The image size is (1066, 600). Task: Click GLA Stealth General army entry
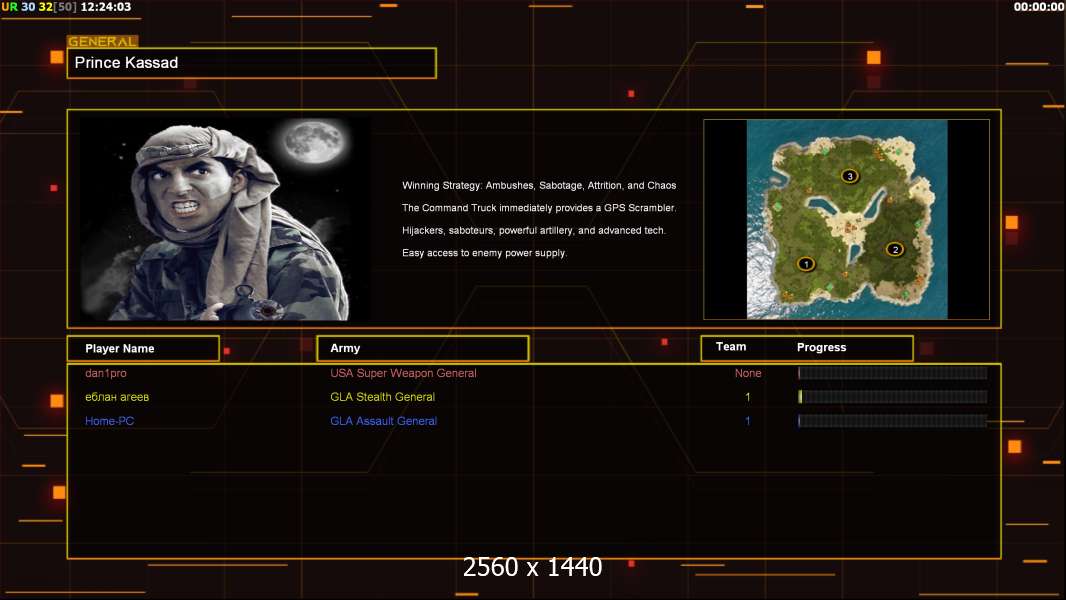click(382, 397)
